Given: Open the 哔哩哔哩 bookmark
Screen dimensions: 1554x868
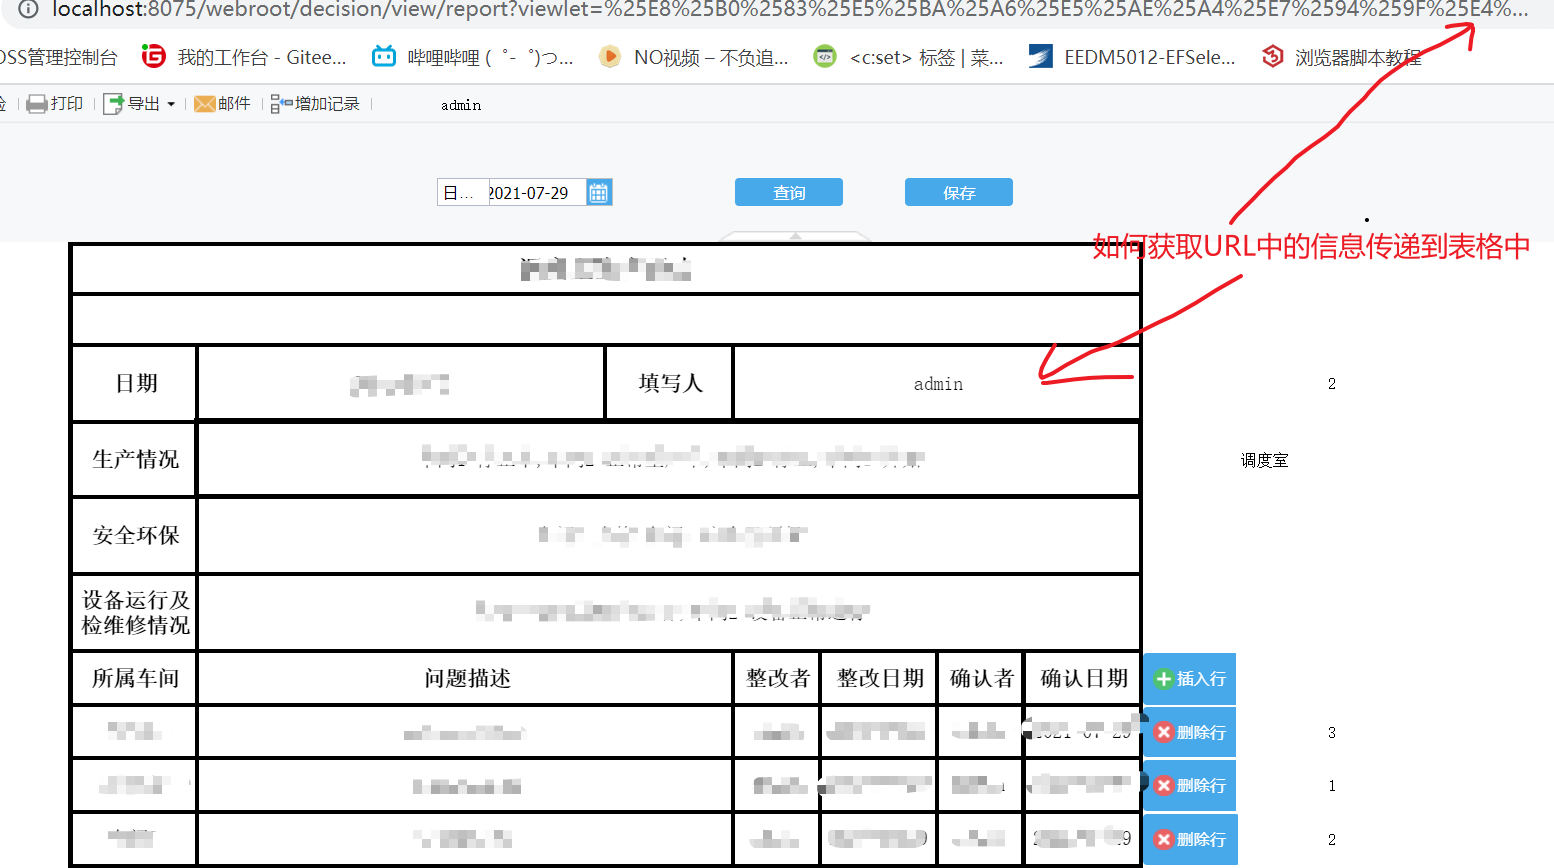Looking at the screenshot, I should [x=472, y=57].
